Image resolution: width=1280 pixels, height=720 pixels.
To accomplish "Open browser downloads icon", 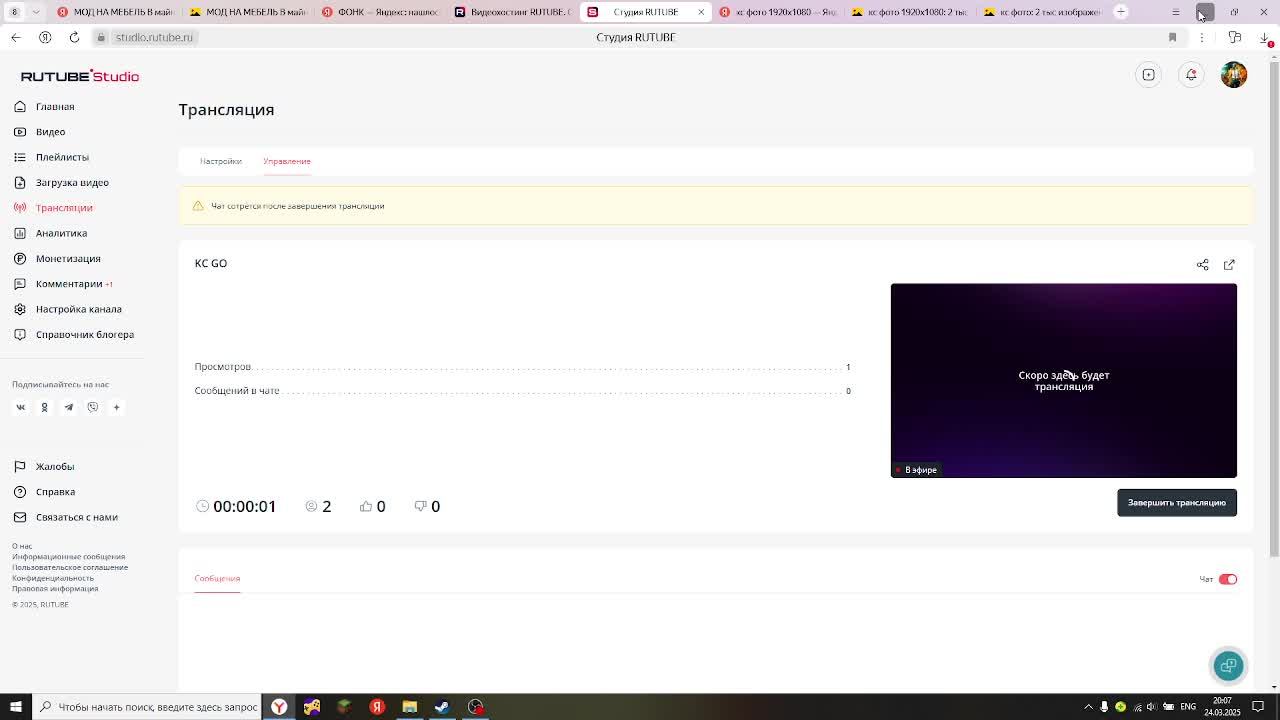I will 1265,37.
